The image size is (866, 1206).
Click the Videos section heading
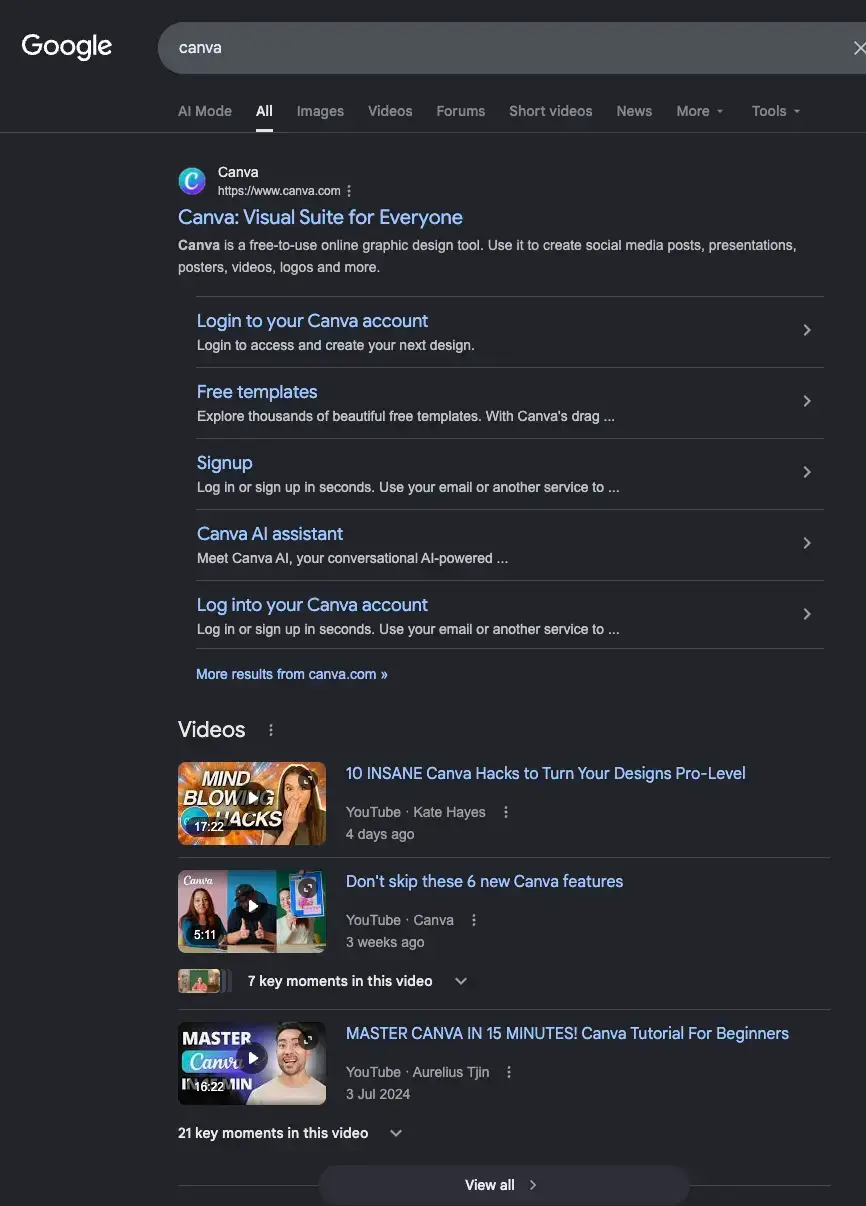tap(212, 730)
